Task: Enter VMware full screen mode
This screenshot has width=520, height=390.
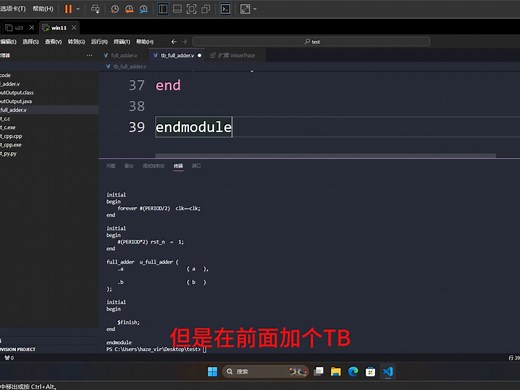Action: pos(191,9)
